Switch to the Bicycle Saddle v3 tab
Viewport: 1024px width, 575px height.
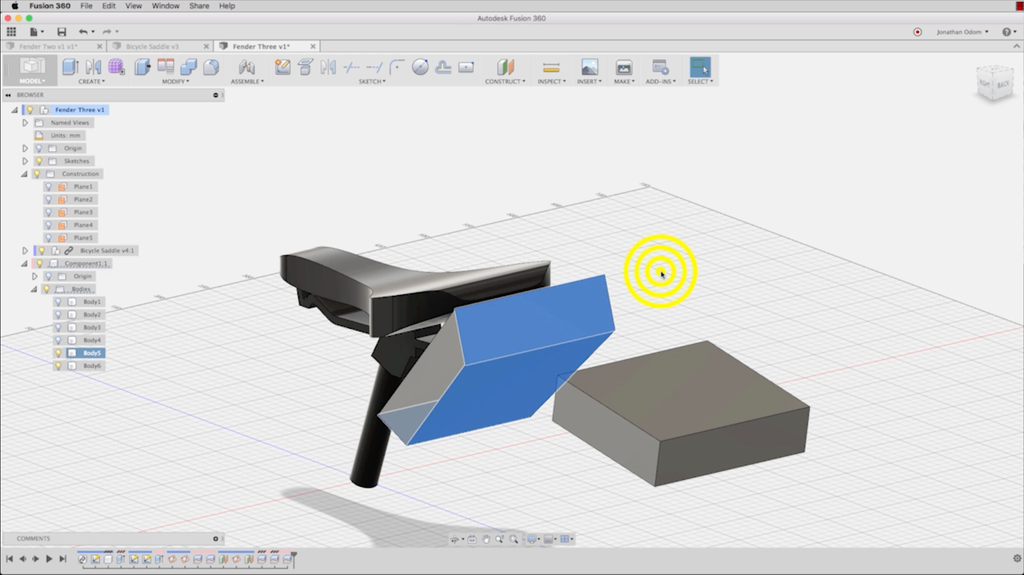tap(153, 46)
